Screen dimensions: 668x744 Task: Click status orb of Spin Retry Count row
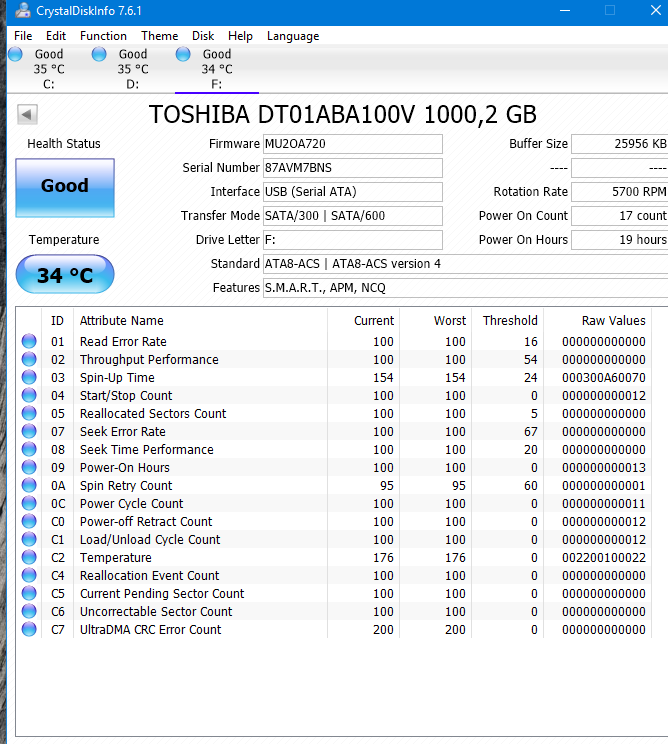point(29,485)
